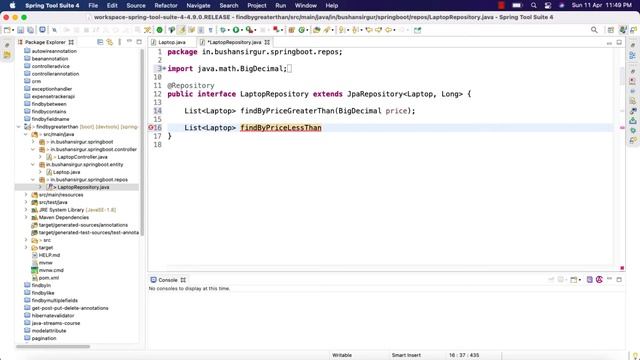640x360 pixels.
Task: Collapse the src/main/java folder
Action: pos(26,134)
